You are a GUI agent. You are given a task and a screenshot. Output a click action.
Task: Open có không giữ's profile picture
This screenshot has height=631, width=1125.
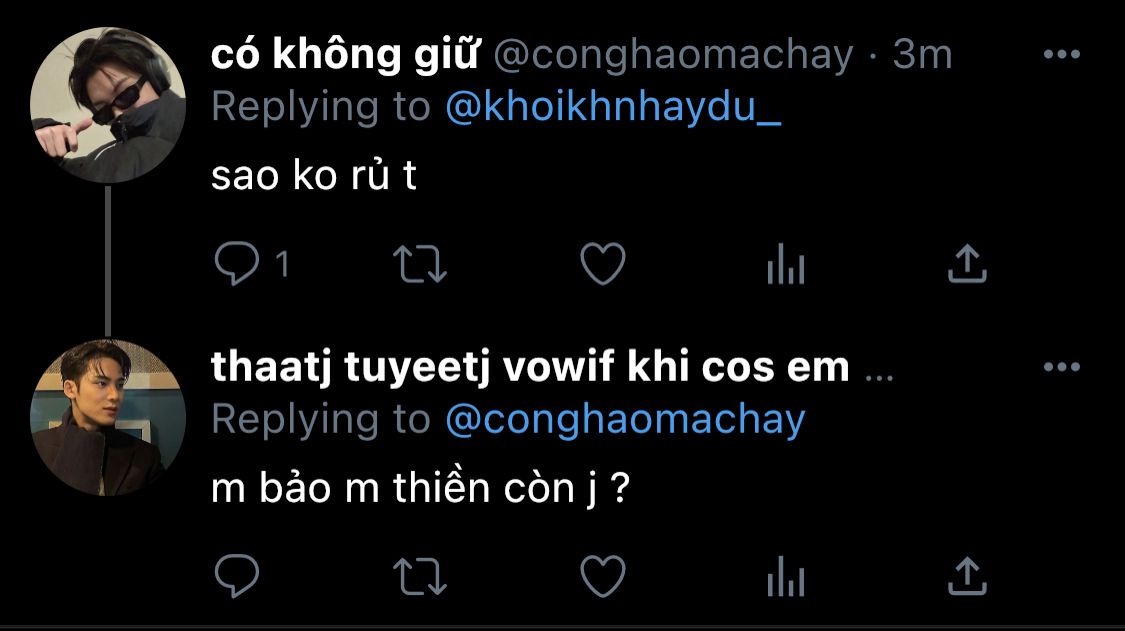pyautogui.click(x=108, y=105)
